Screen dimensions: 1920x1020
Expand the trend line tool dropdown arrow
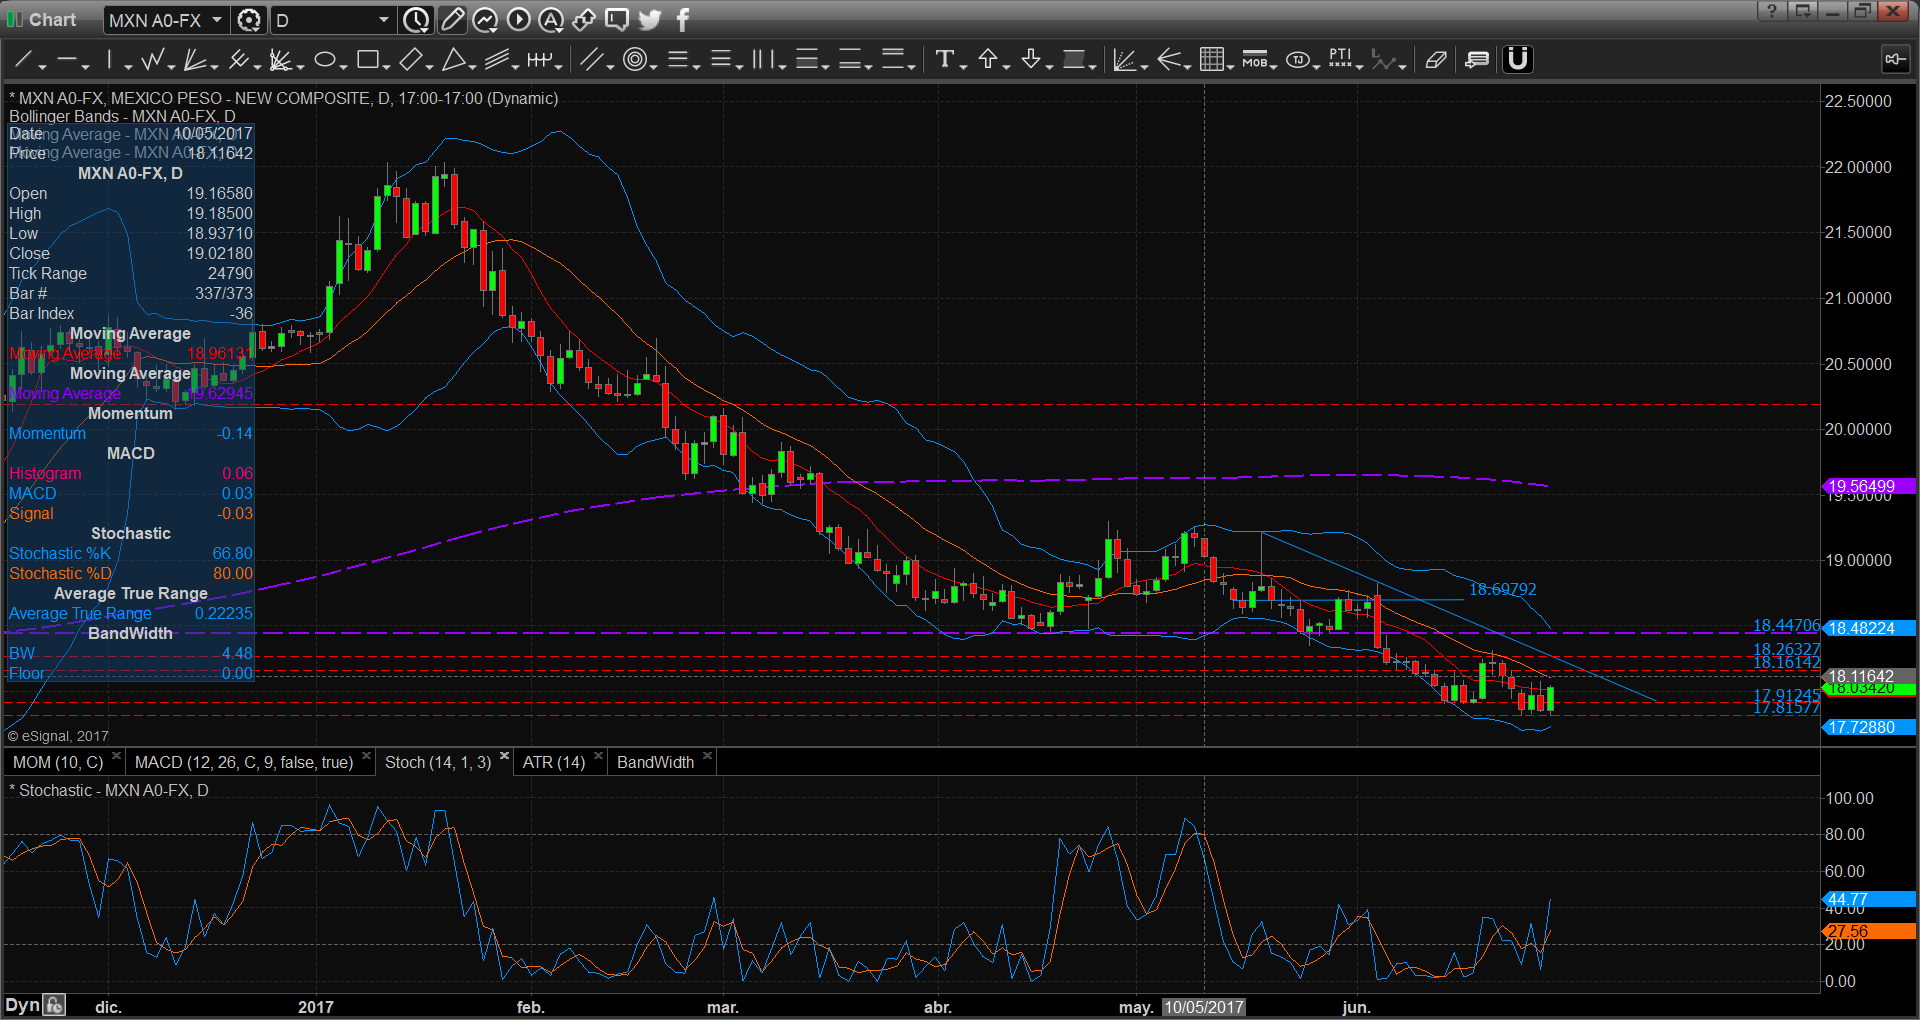43,66
